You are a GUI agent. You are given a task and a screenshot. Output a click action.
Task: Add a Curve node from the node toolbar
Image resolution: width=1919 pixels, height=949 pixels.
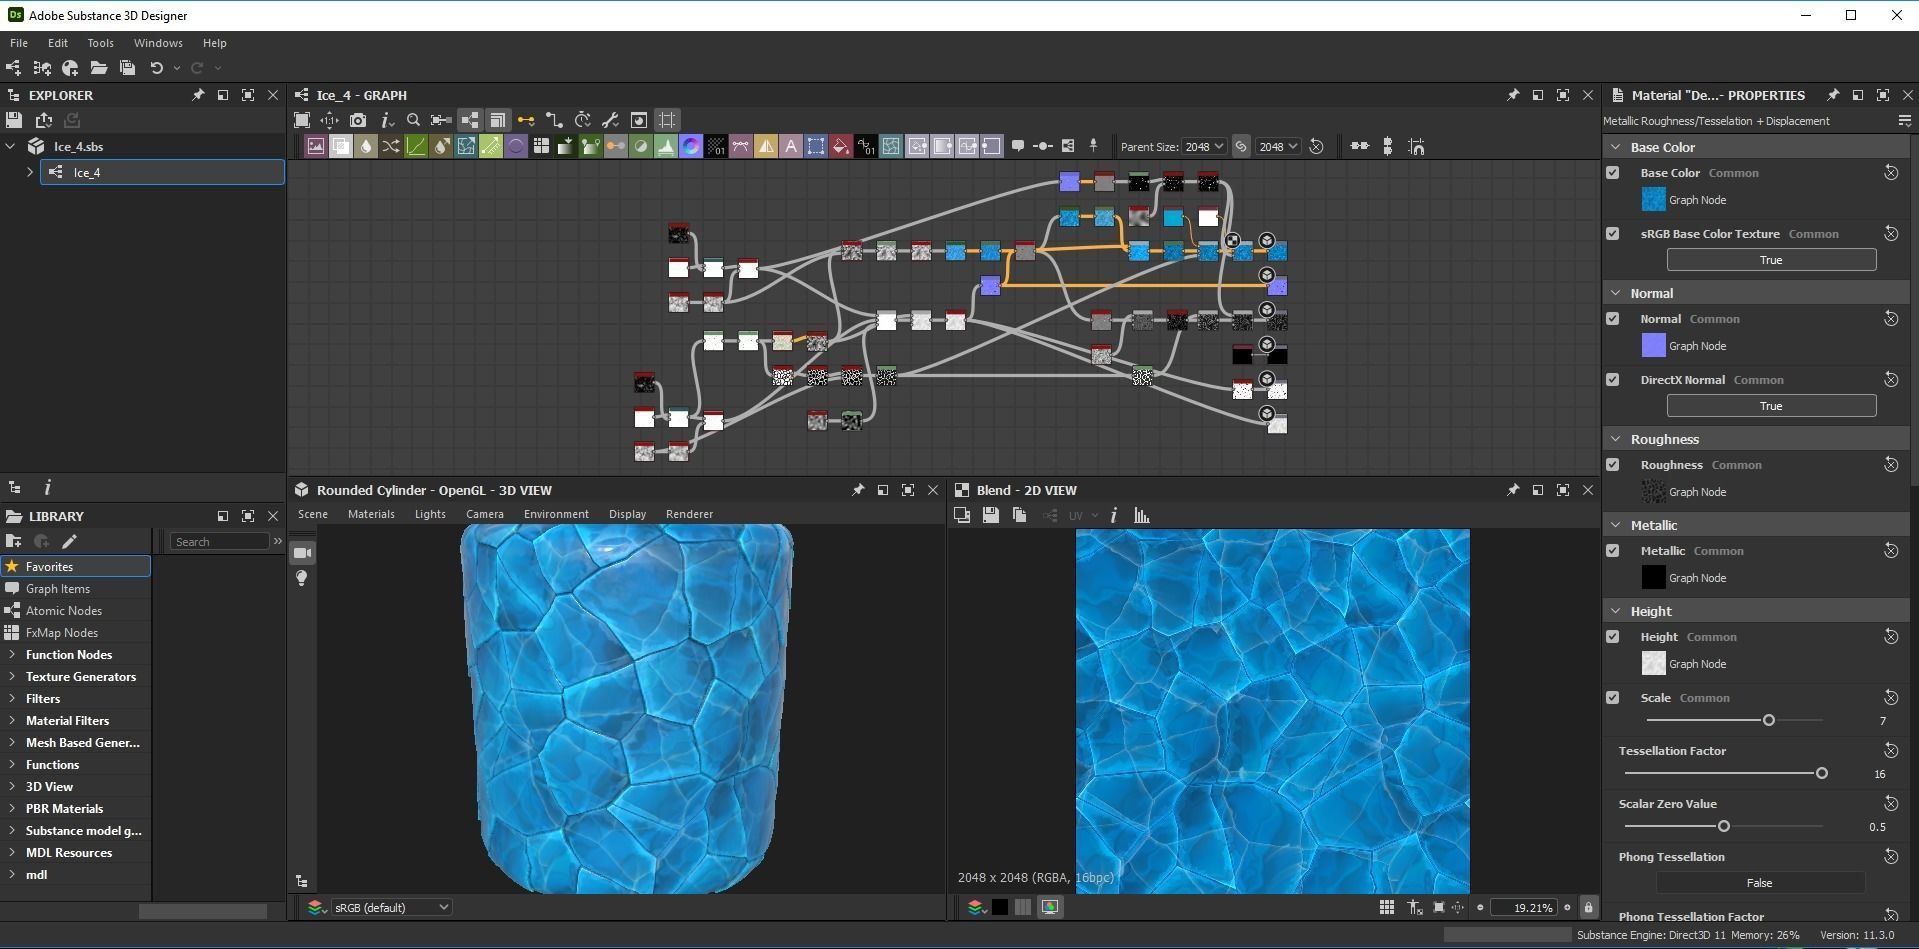tap(416, 146)
